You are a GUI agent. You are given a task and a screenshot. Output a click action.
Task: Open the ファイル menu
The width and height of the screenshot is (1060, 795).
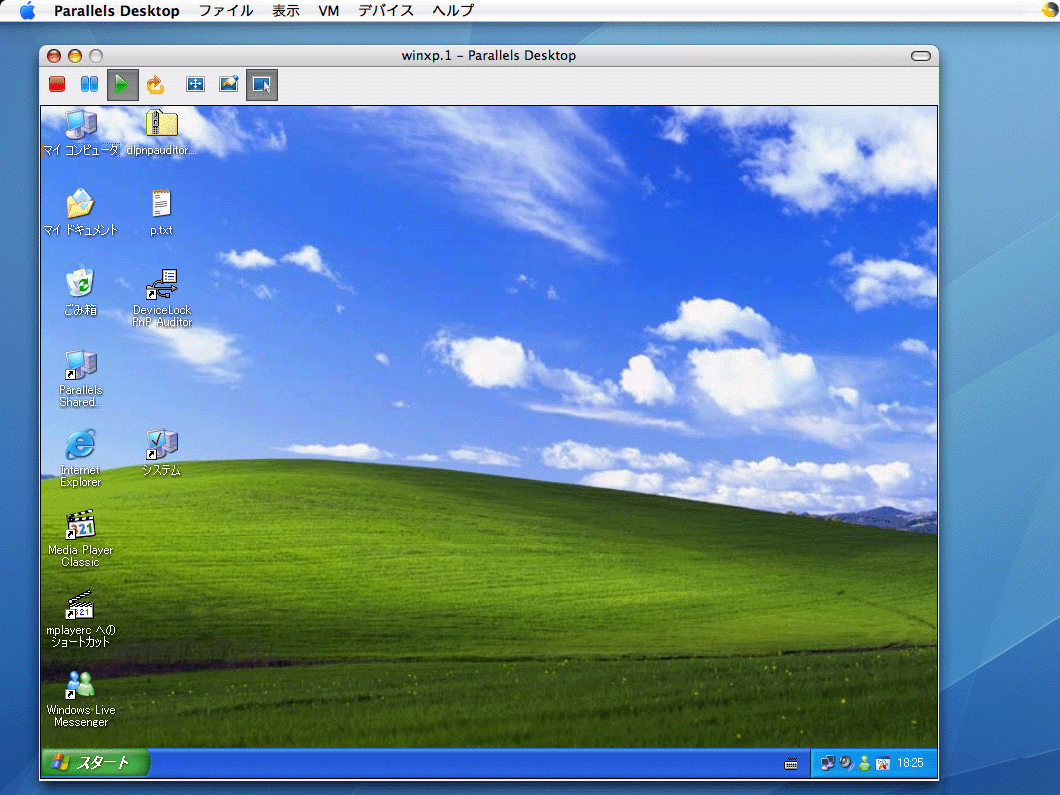click(x=226, y=11)
